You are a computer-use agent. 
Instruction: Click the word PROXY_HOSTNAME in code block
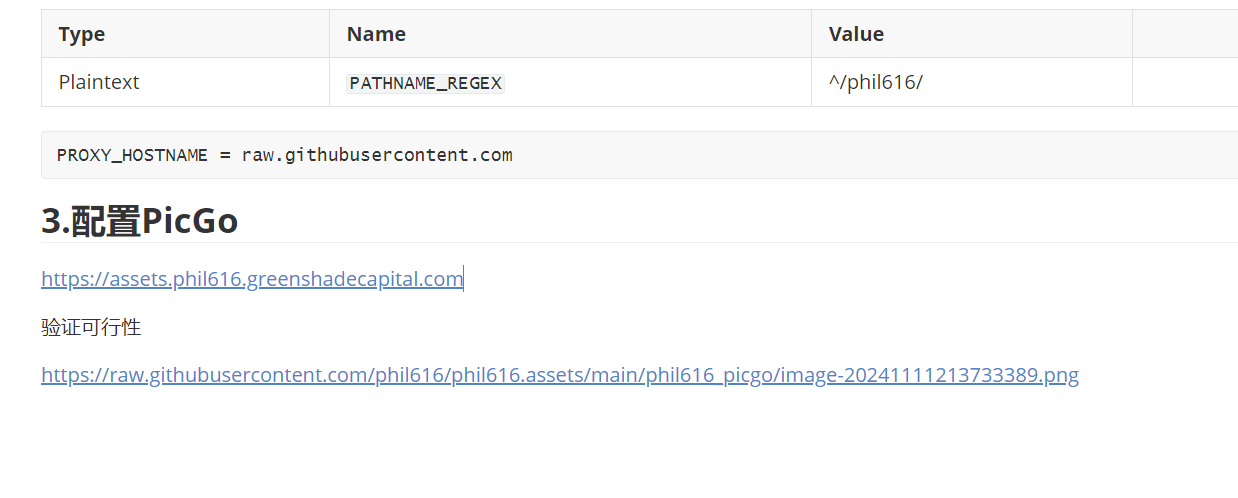click(132, 155)
